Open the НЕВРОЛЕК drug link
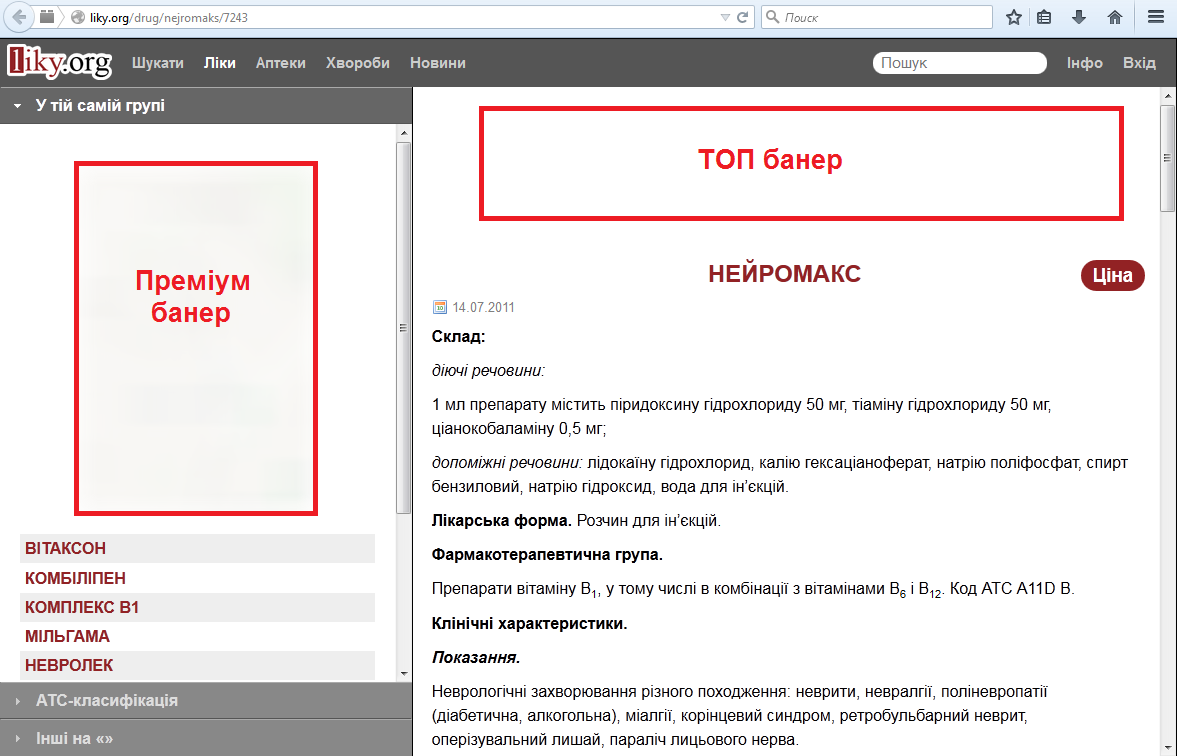The image size is (1177, 756). [68, 665]
